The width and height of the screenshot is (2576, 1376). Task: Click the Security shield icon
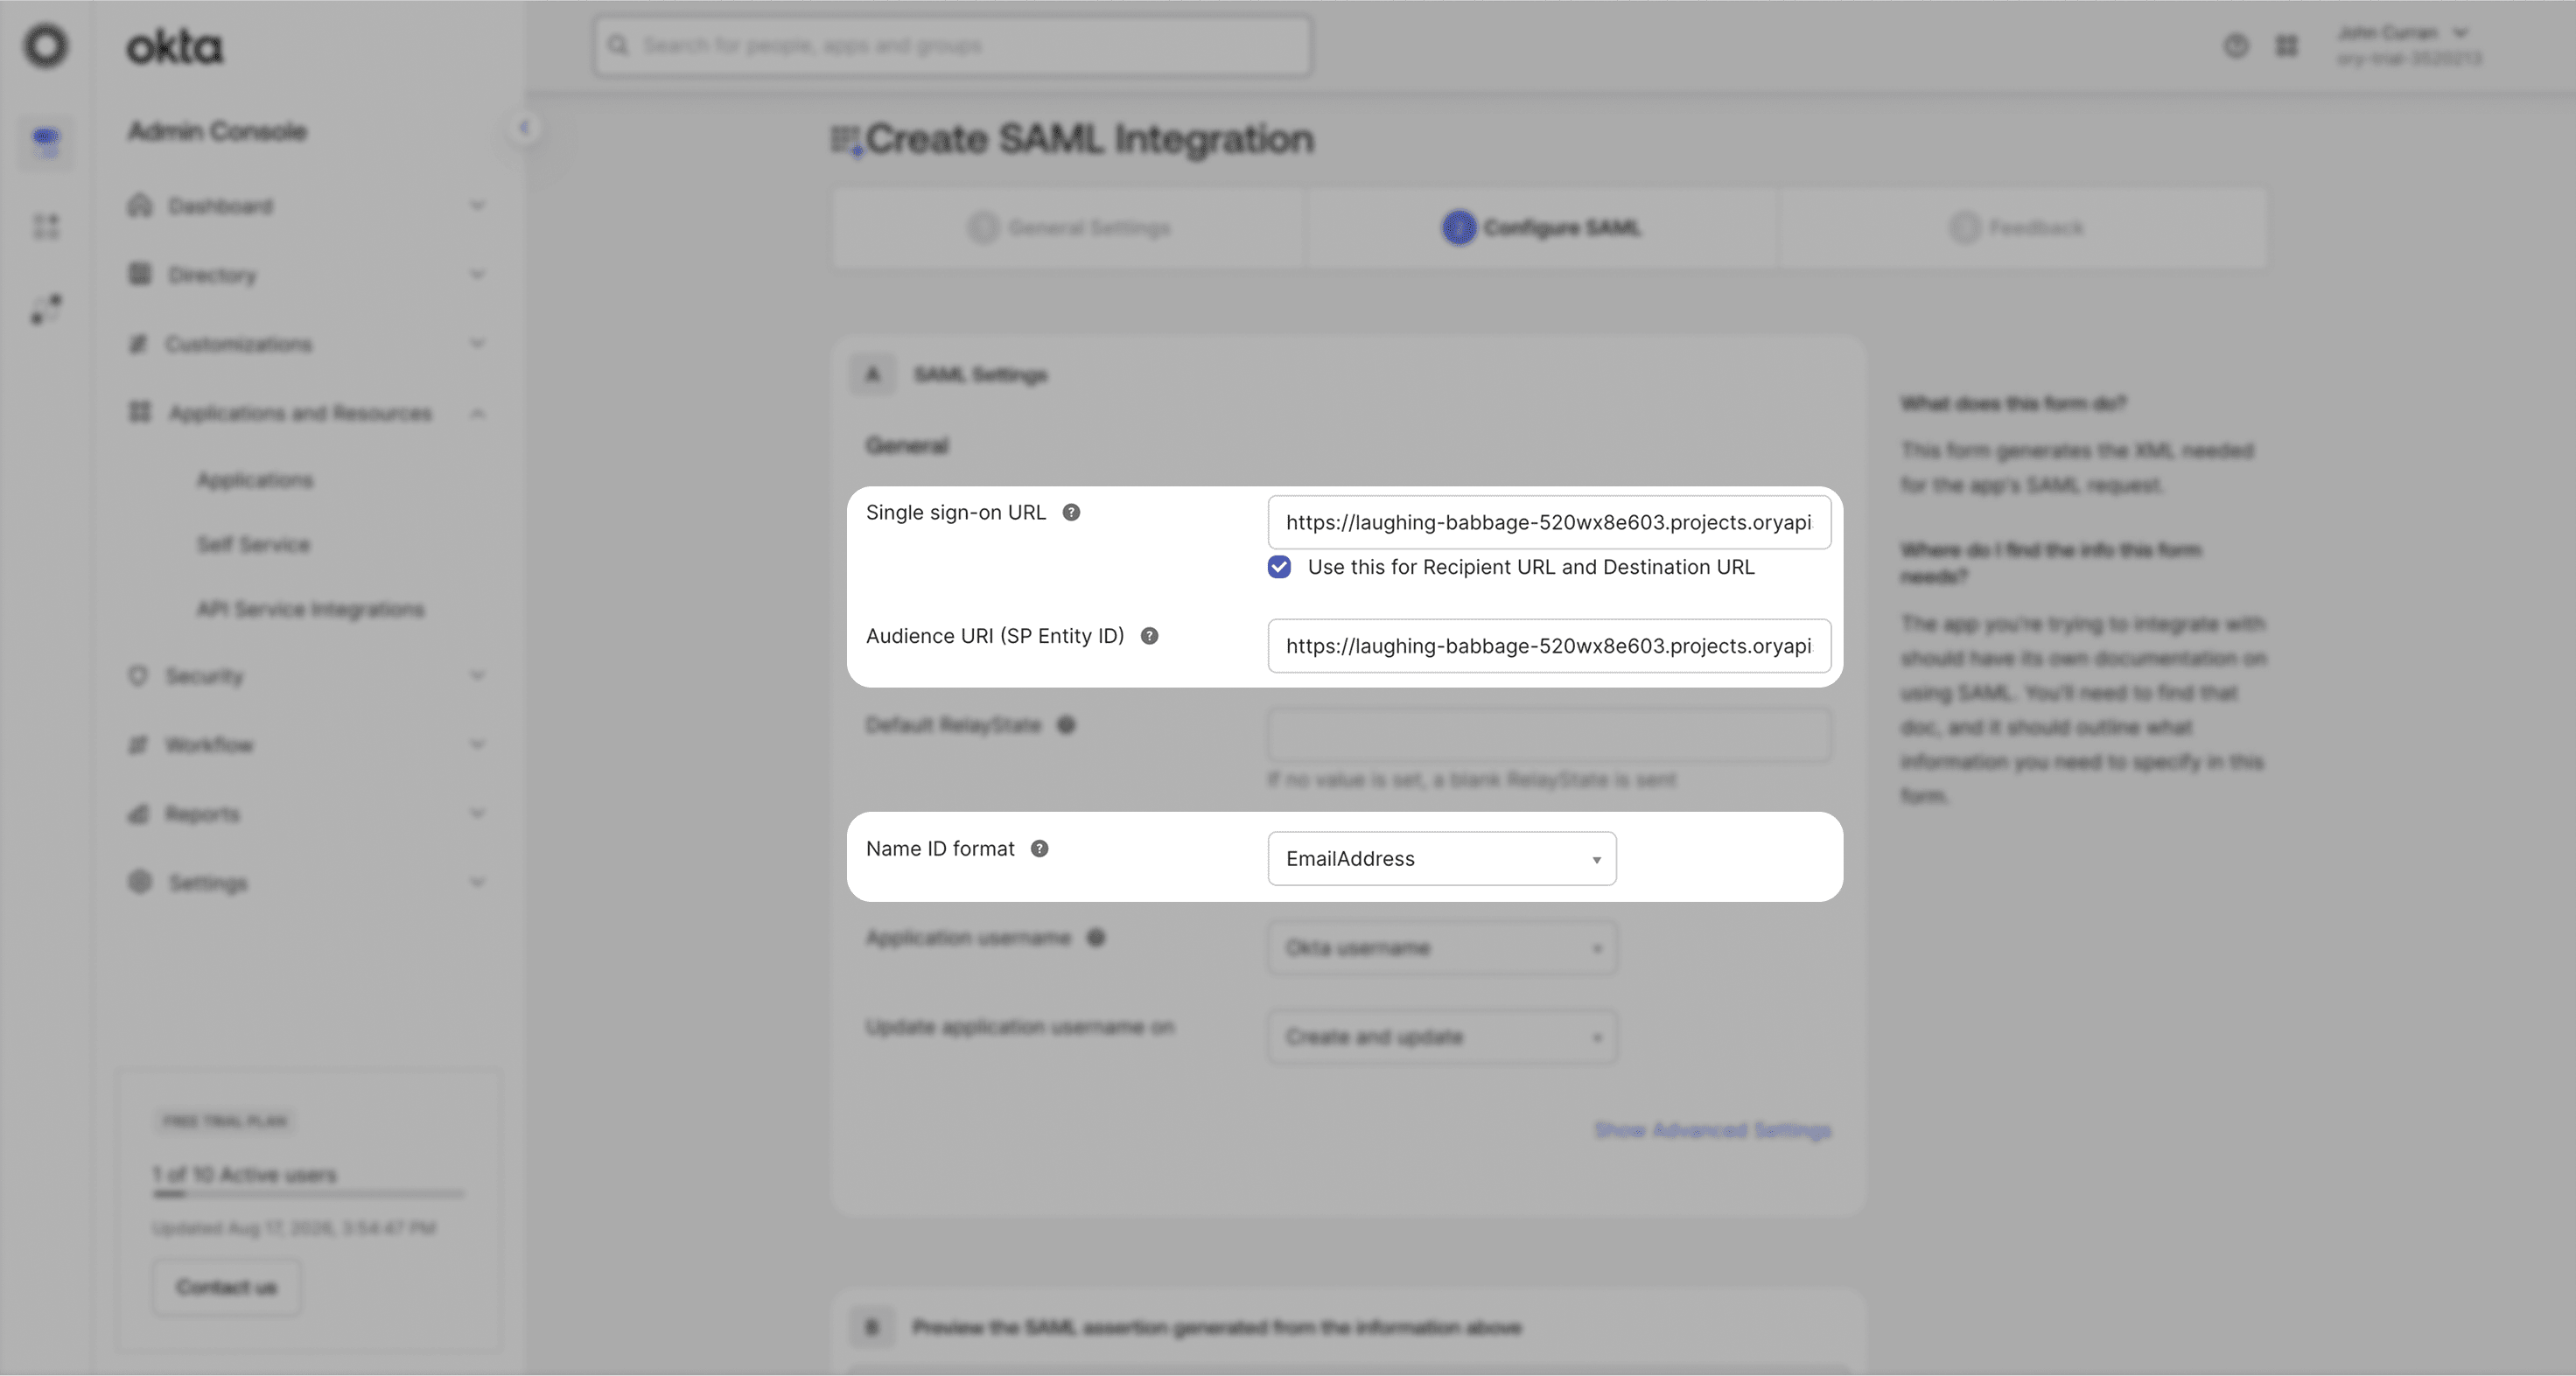pyautogui.click(x=138, y=675)
